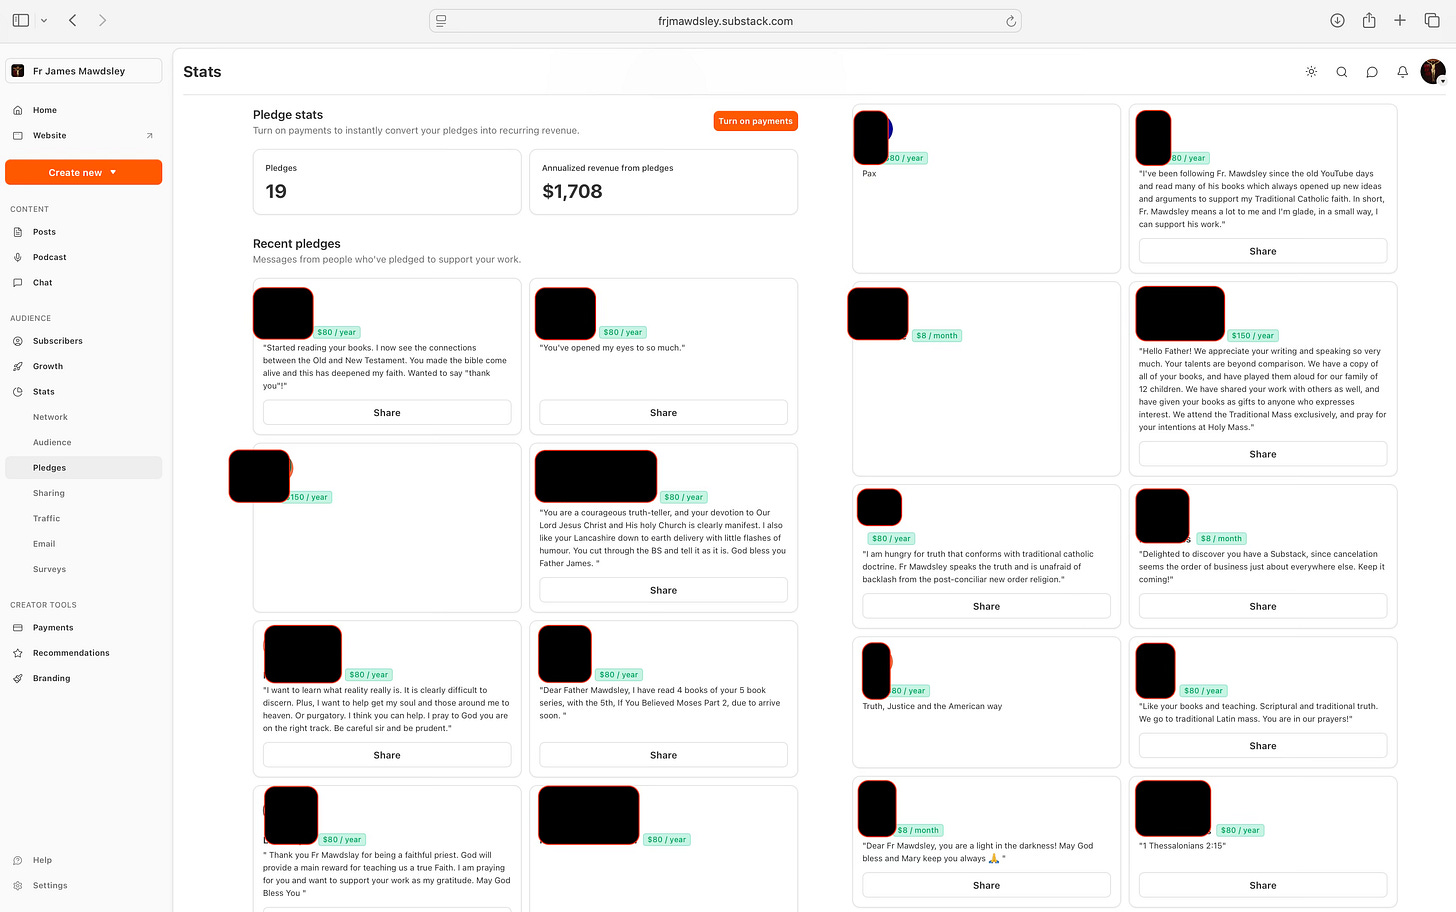Open Fr James Mawdsley publication switcher

[84, 71]
